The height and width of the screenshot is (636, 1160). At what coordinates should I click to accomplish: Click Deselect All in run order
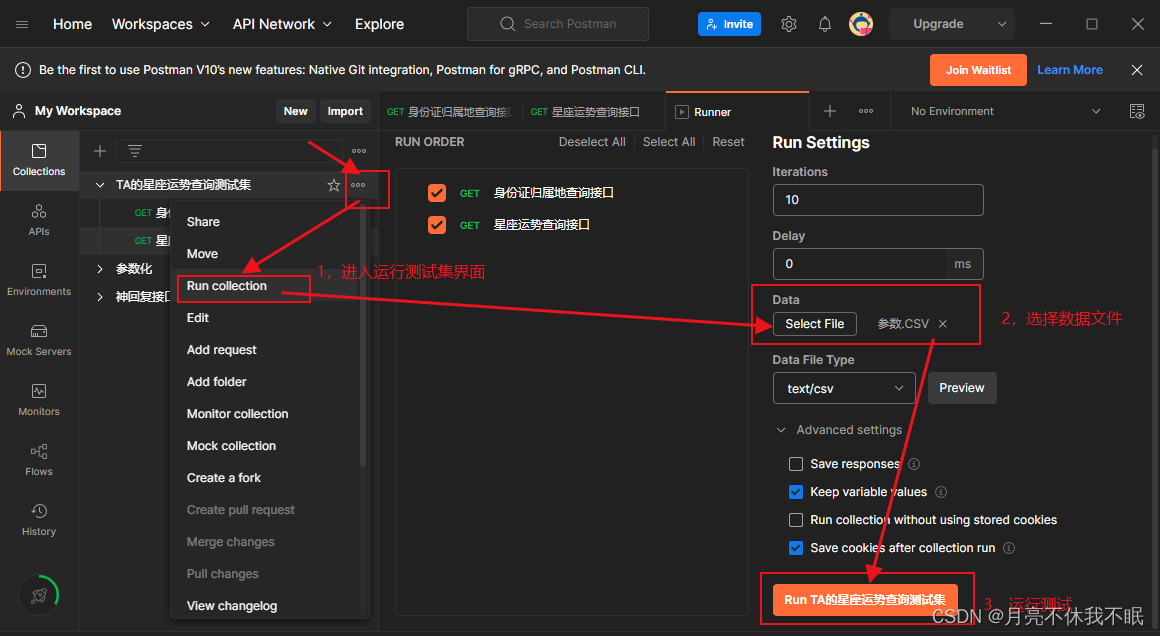click(592, 142)
